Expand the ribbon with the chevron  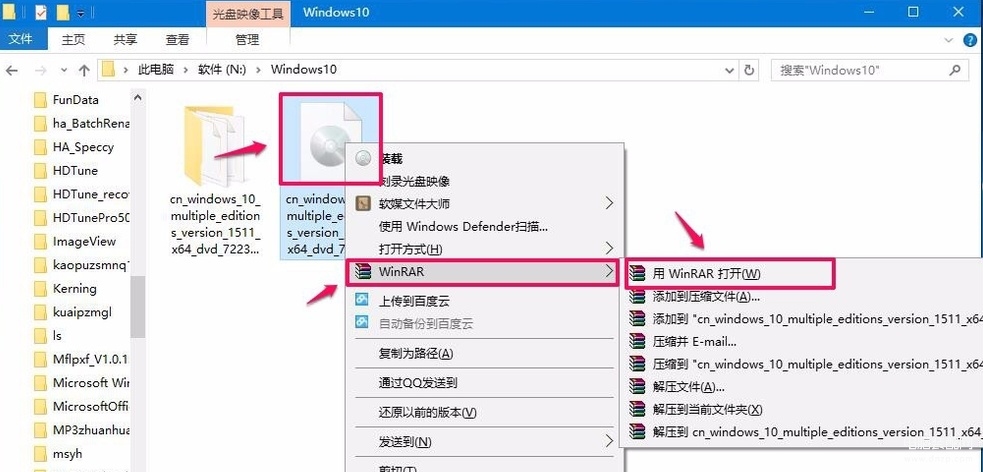point(949,39)
